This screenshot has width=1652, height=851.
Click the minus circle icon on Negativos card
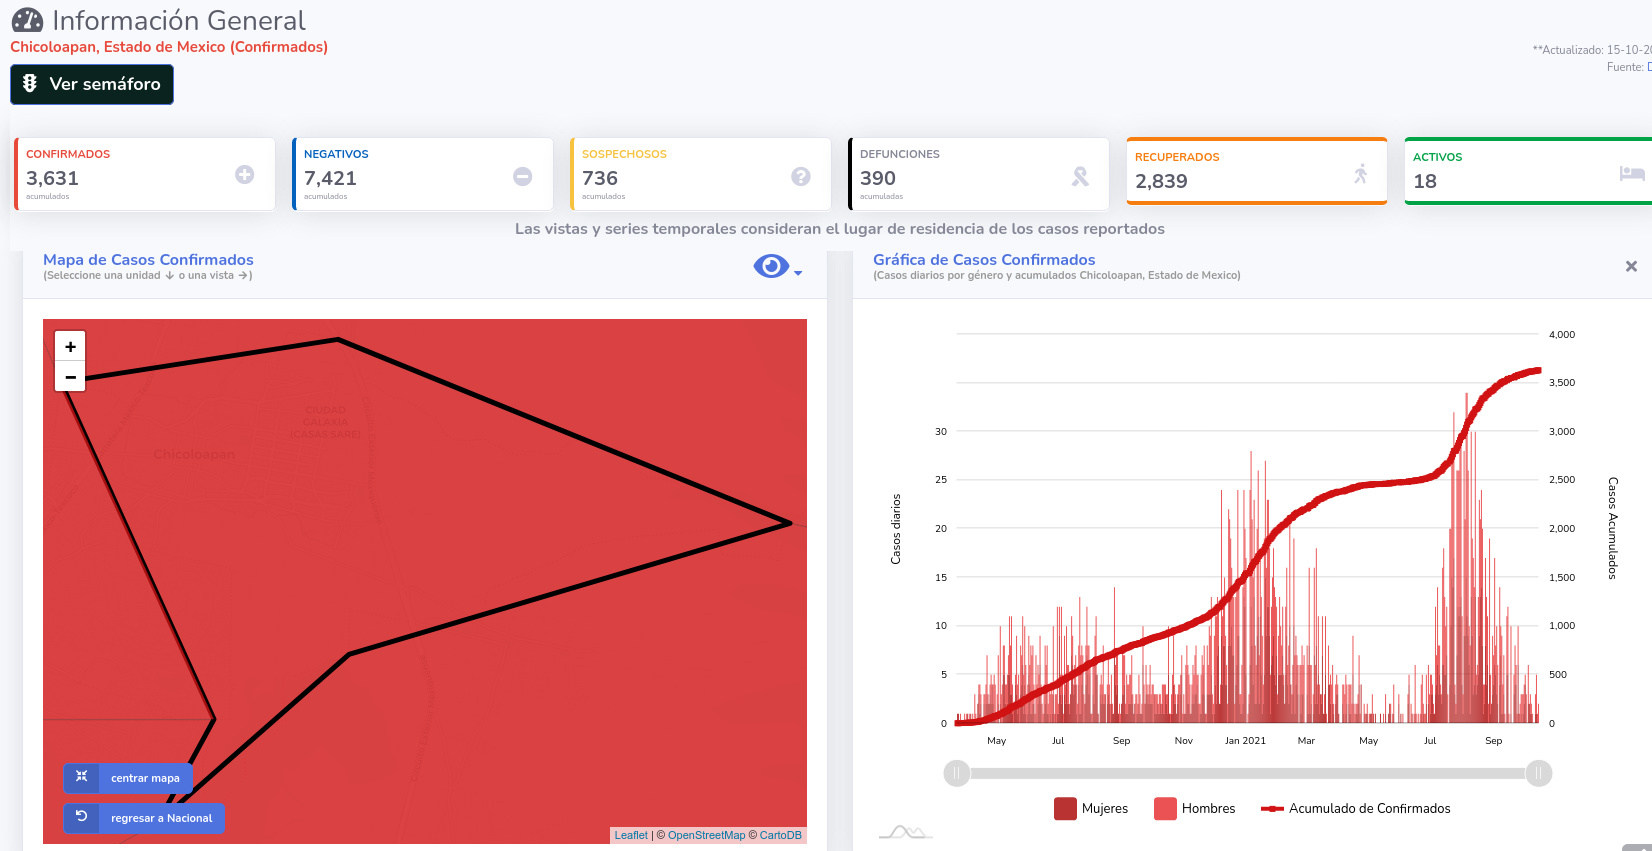522,176
